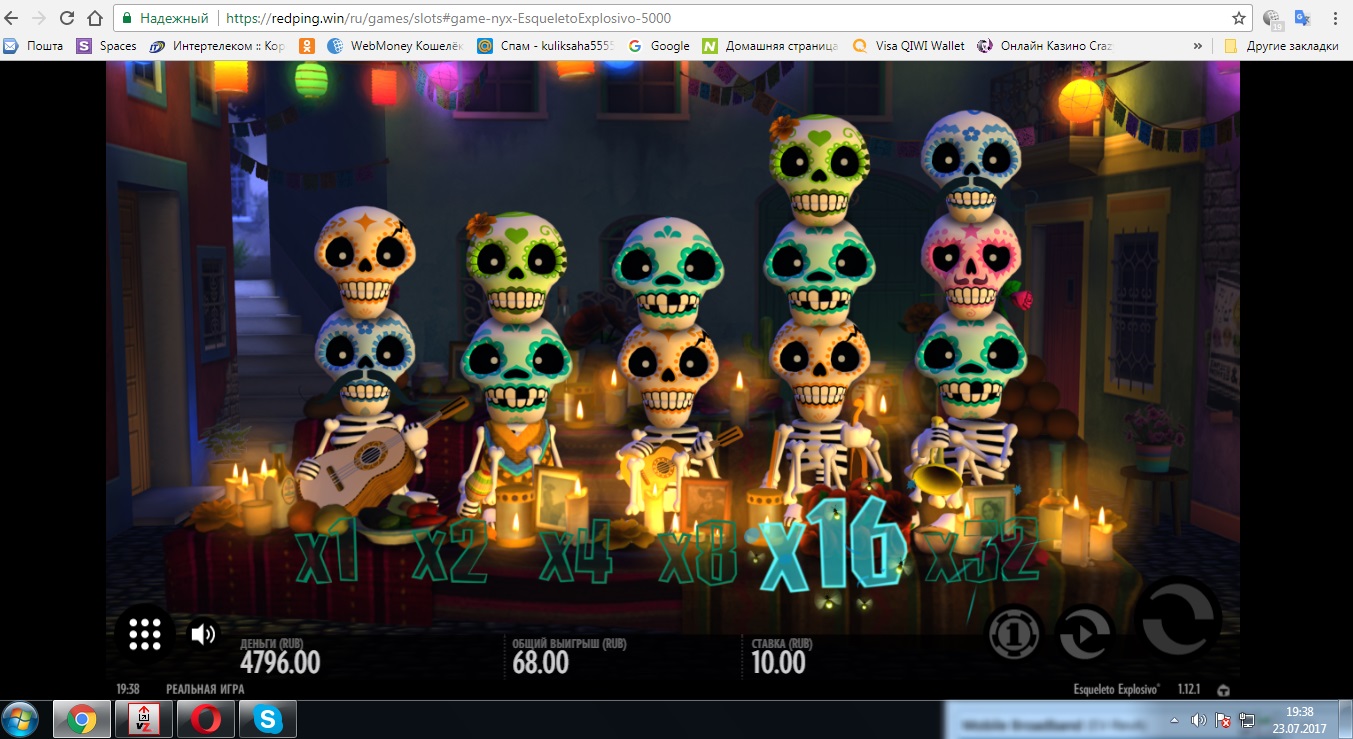Click the bet value 10.00
The width and height of the screenshot is (1353, 739).
coord(778,662)
